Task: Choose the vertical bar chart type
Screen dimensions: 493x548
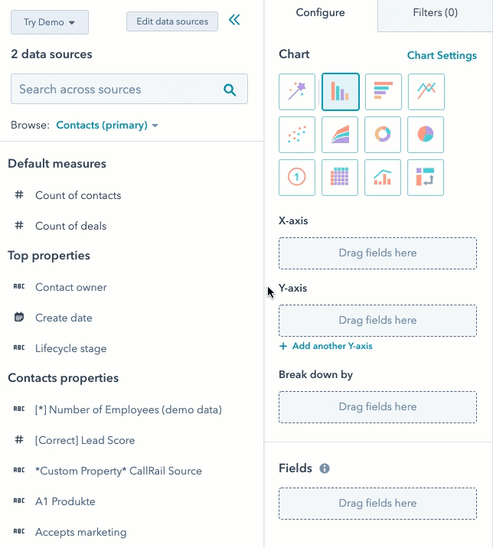Action: point(340,92)
